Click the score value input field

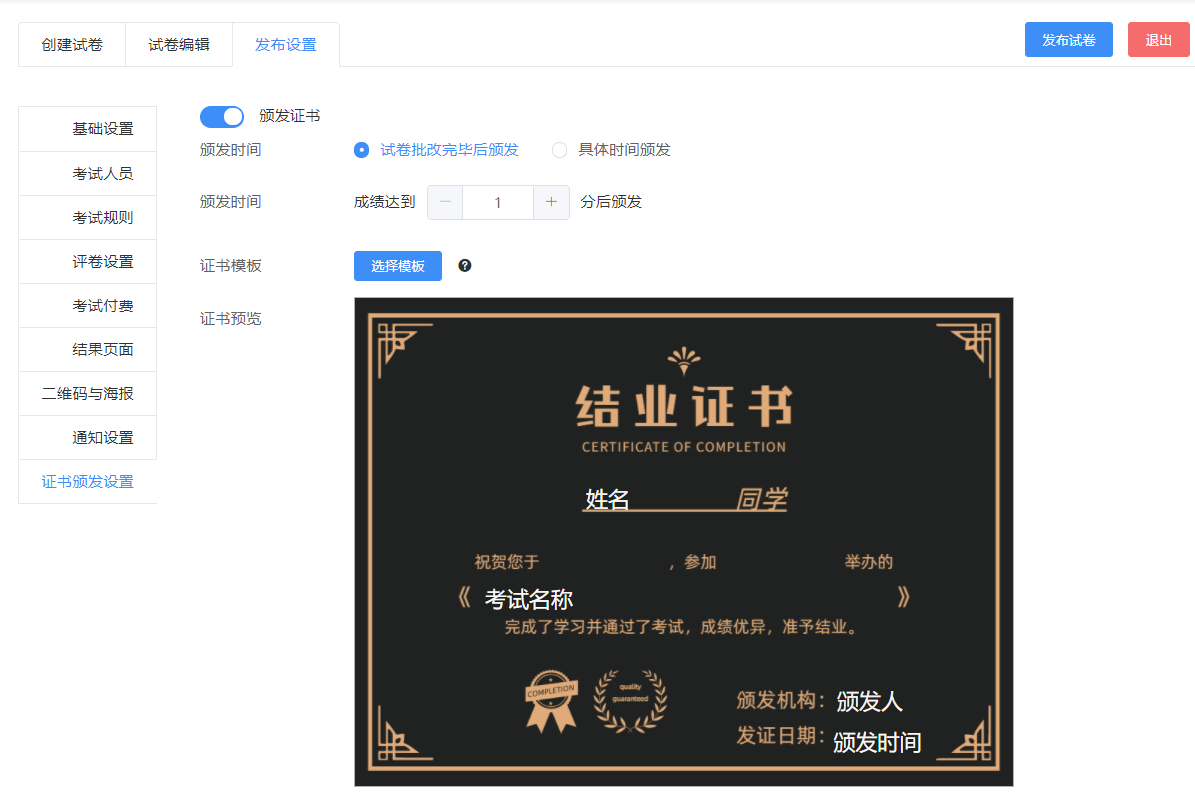[498, 202]
